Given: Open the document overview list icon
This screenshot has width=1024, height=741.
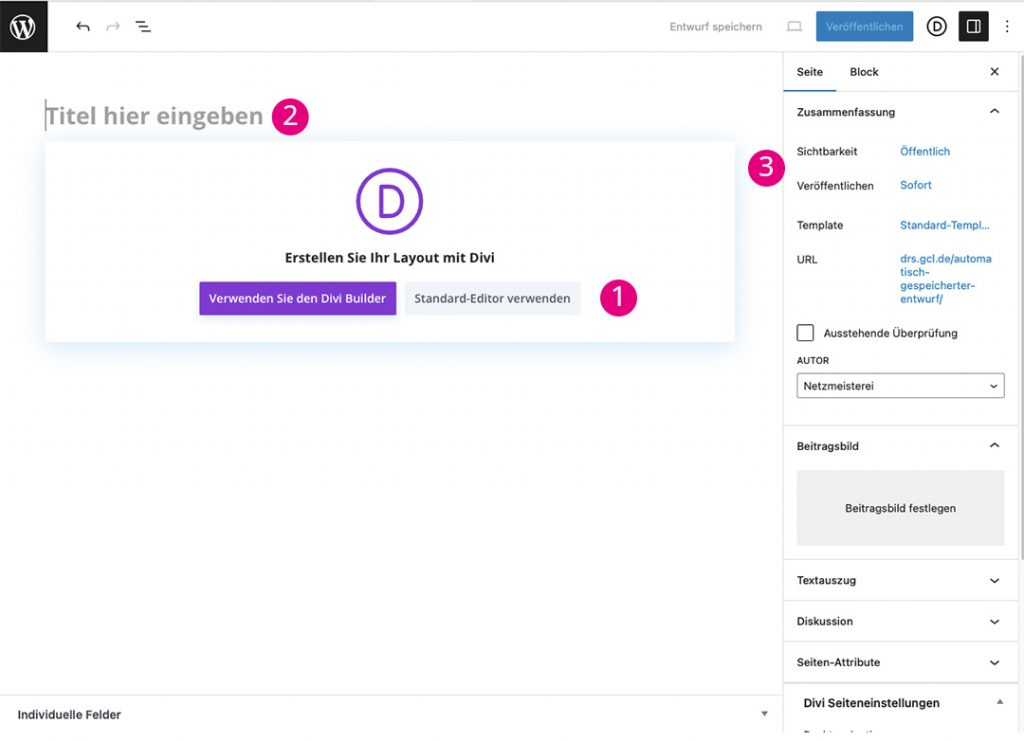Looking at the screenshot, I should pos(144,27).
